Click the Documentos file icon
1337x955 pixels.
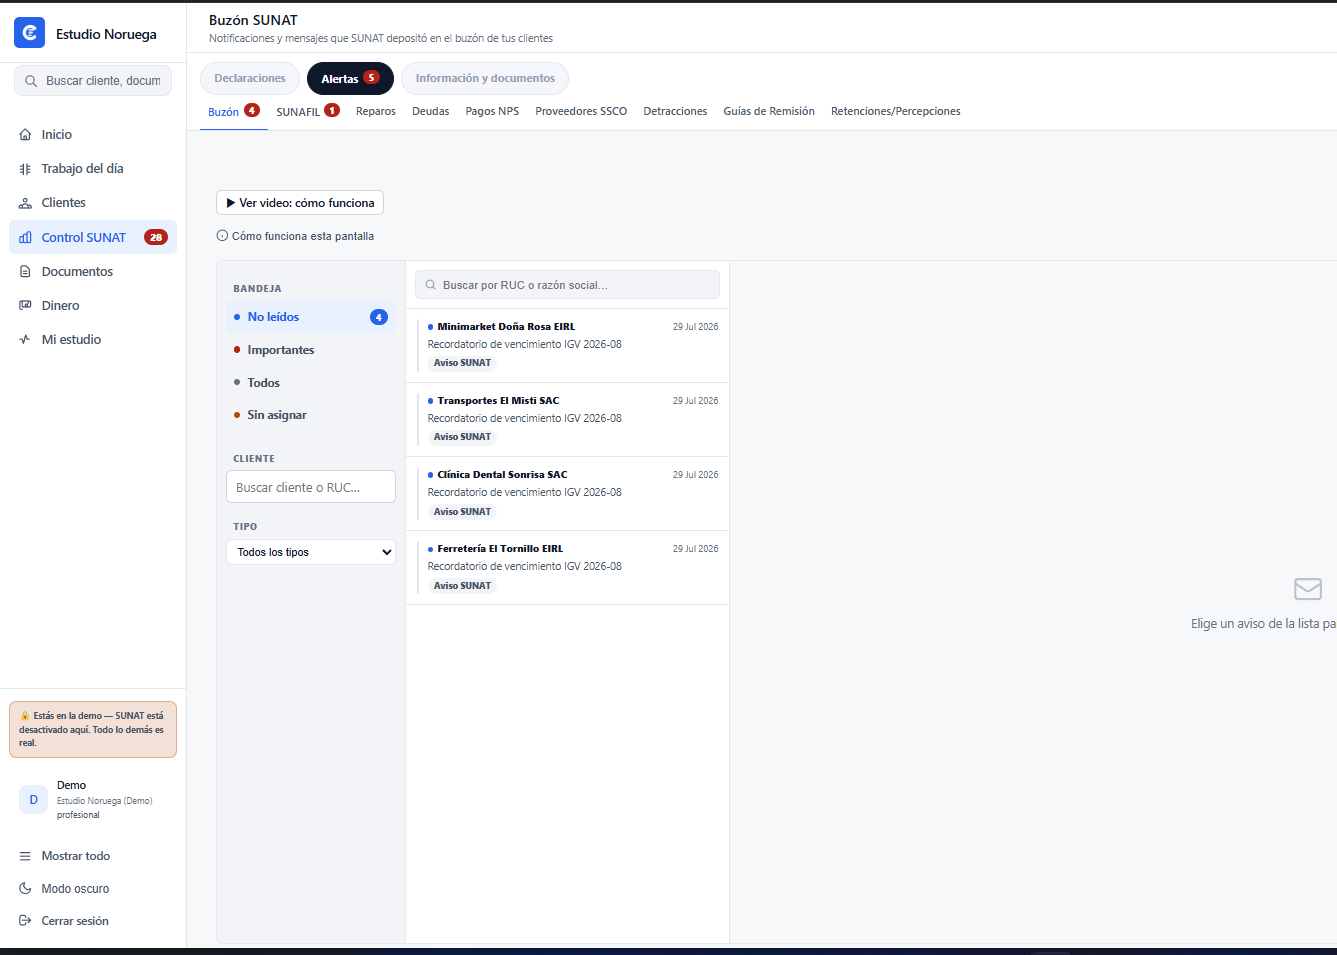coord(25,272)
